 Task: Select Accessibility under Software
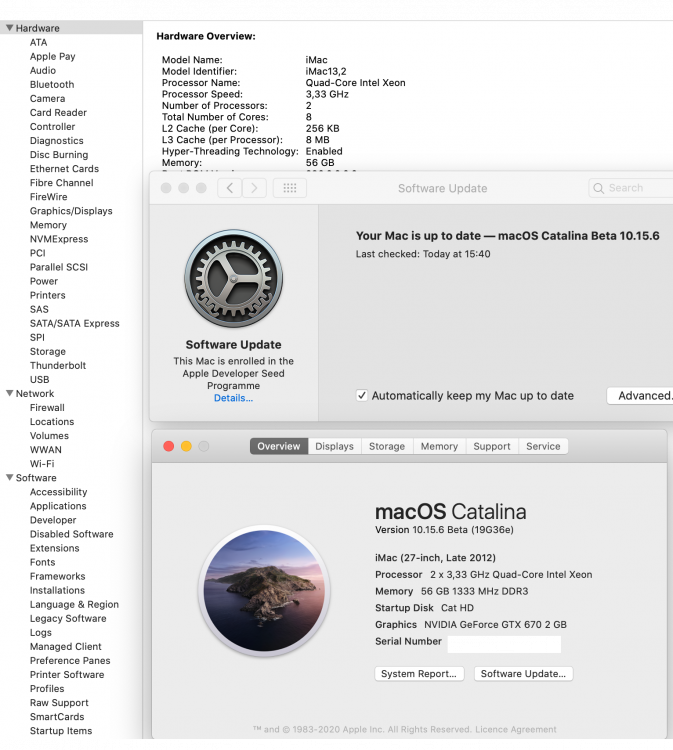tap(58, 492)
